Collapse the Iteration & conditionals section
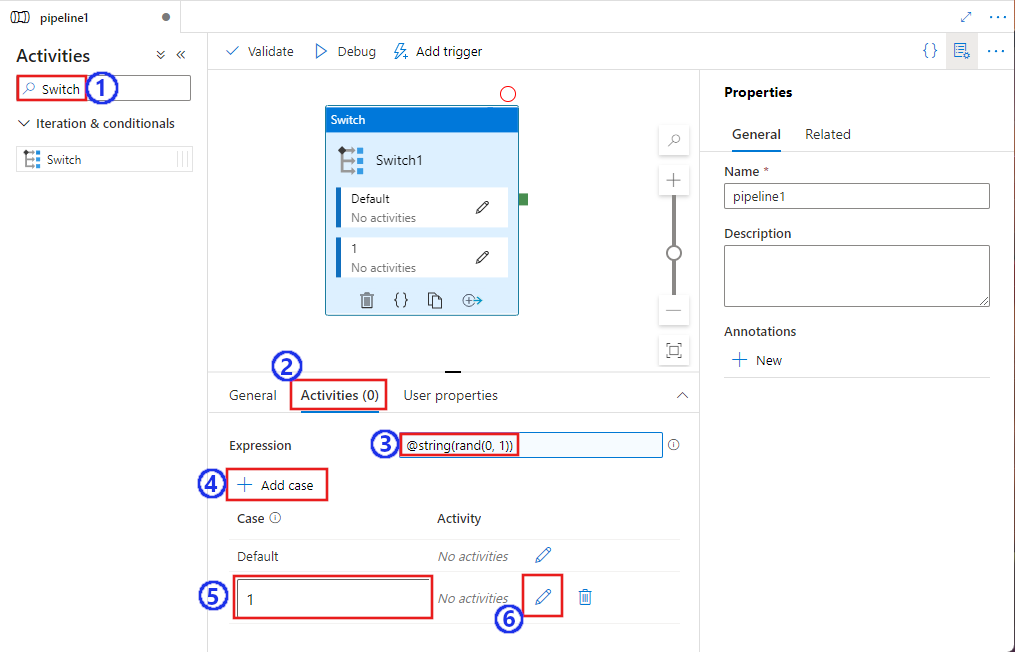Screen dimensions: 1015x652 [x=23, y=123]
